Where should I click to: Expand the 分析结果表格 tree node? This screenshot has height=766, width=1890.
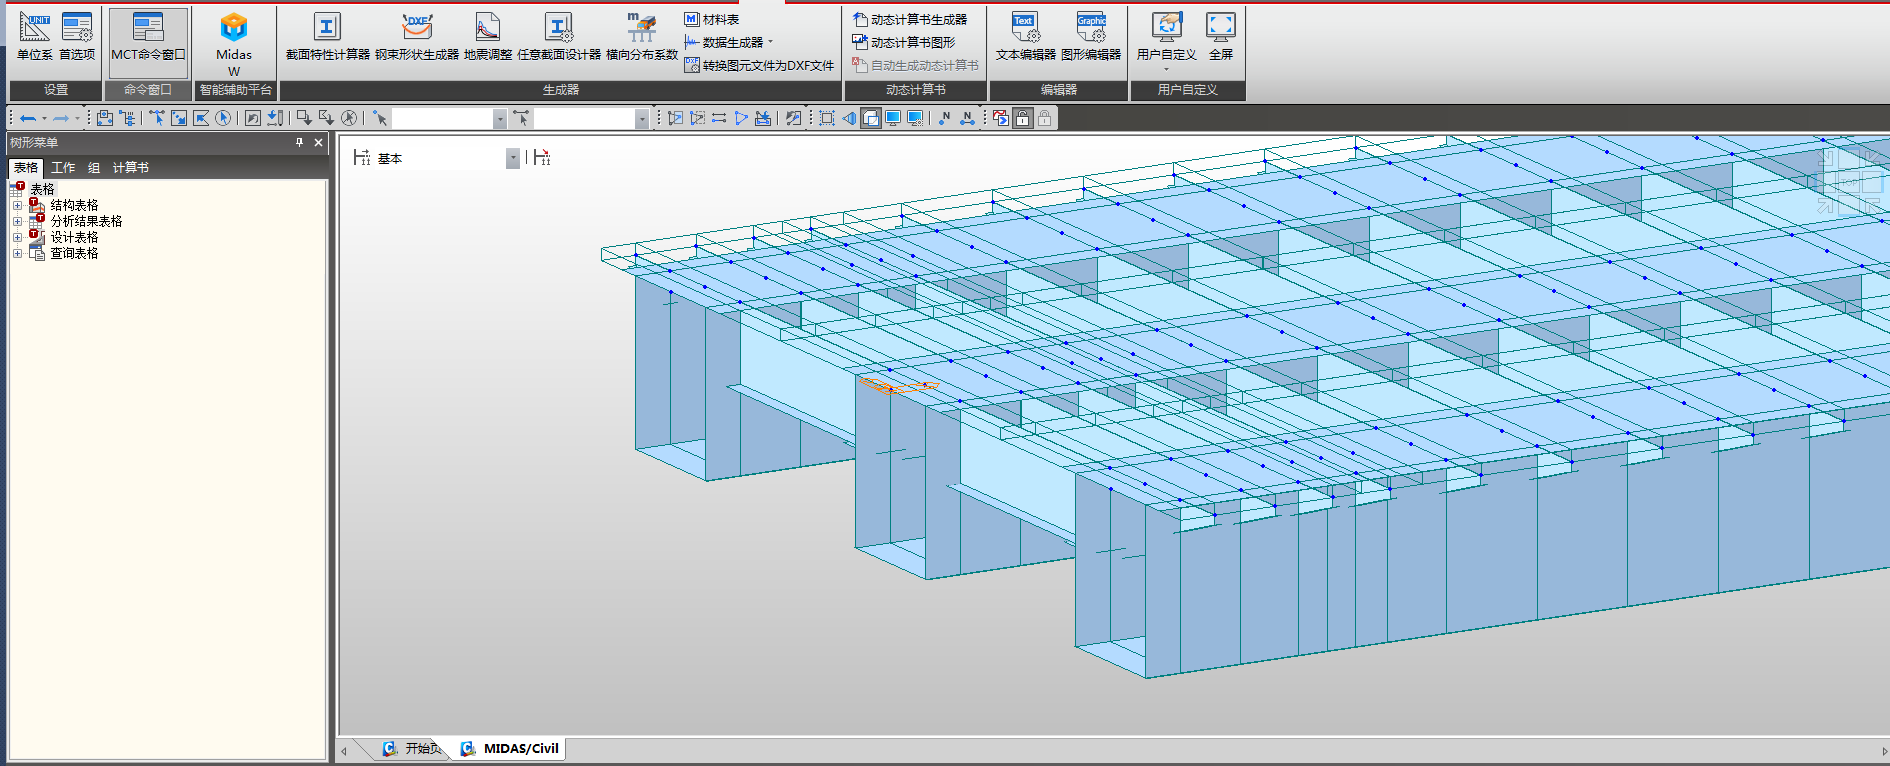(17, 222)
